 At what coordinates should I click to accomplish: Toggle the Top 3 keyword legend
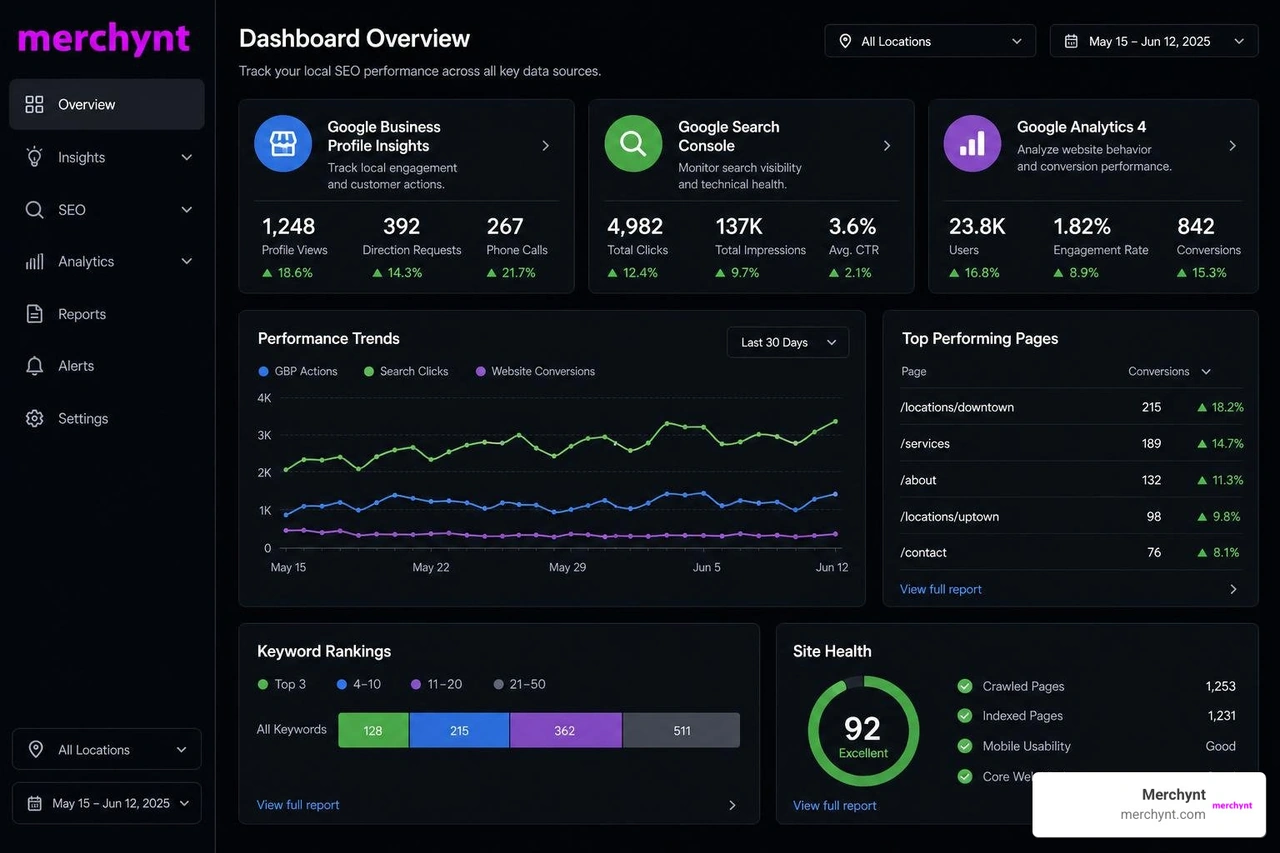282,684
